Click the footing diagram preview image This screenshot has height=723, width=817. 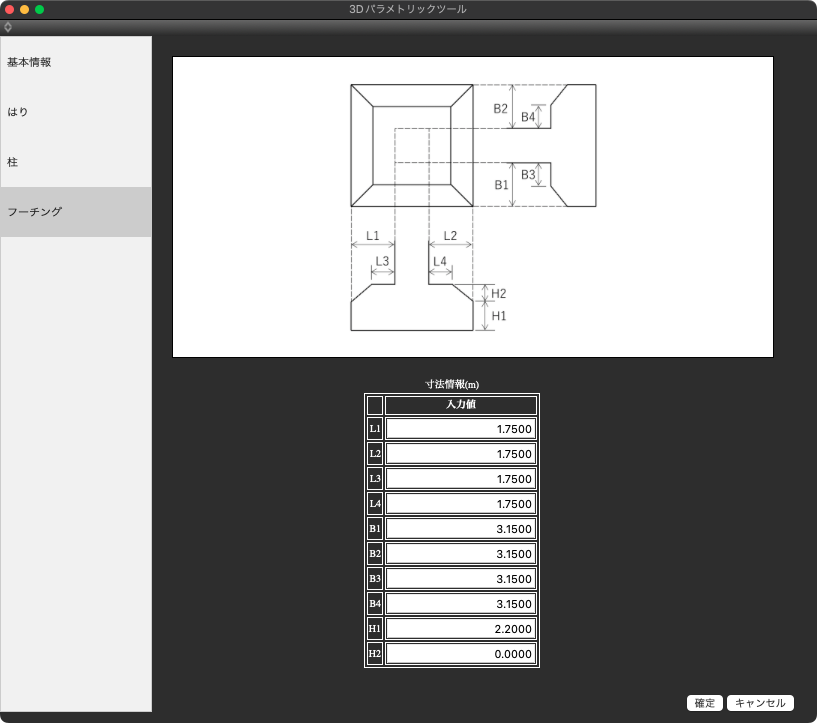[473, 207]
